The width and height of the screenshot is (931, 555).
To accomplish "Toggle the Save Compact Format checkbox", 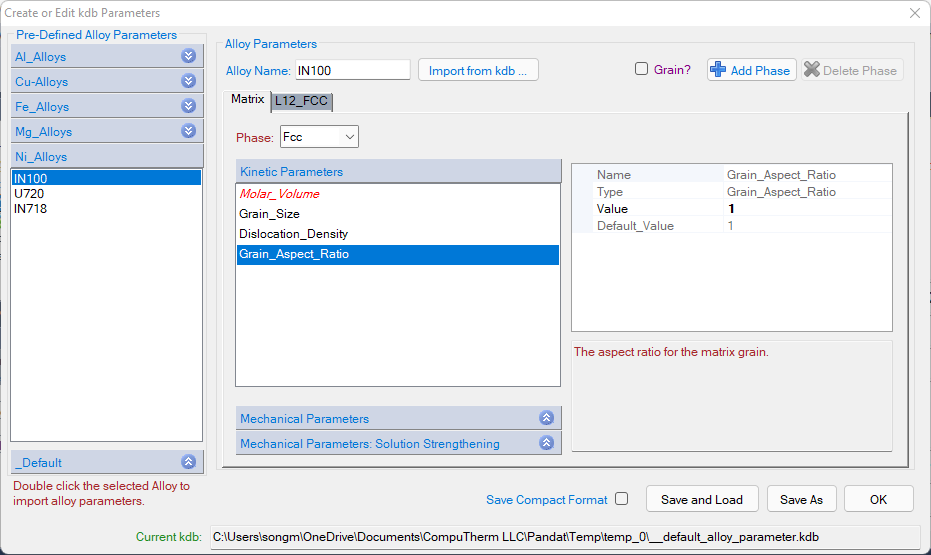I will click(x=622, y=499).
